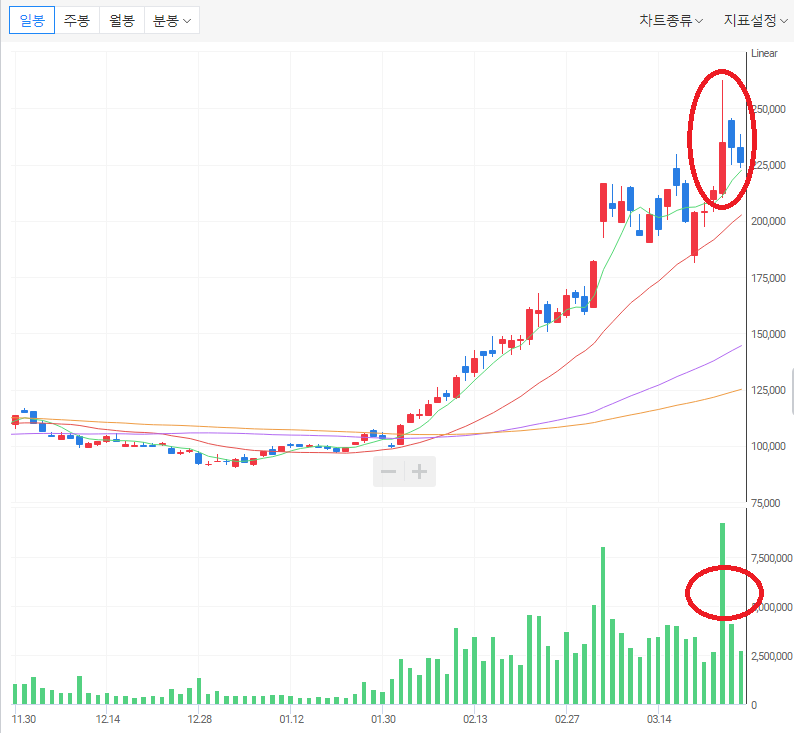The width and height of the screenshot is (794, 733).
Task: Click the 7,500,000 volume axis label
Action: 772,558
